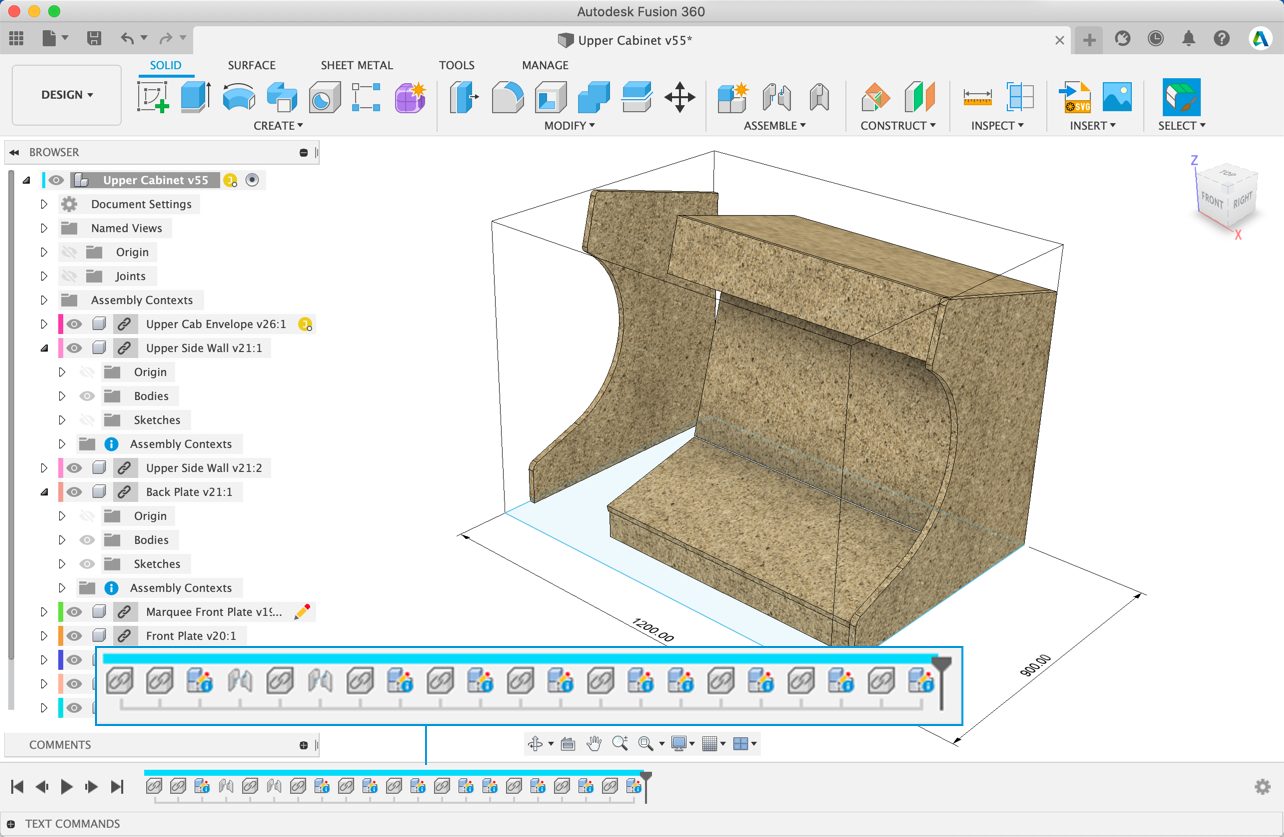
Task: Select the Extrude tool
Action: pyautogui.click(x=195, y=97)
